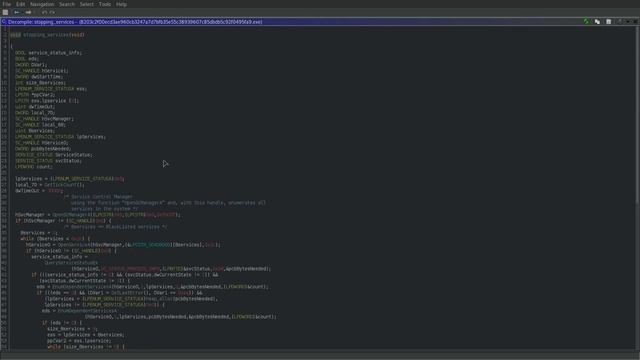
Task: Go back using the left arrow icon
Action: click(x=16, y=12)
